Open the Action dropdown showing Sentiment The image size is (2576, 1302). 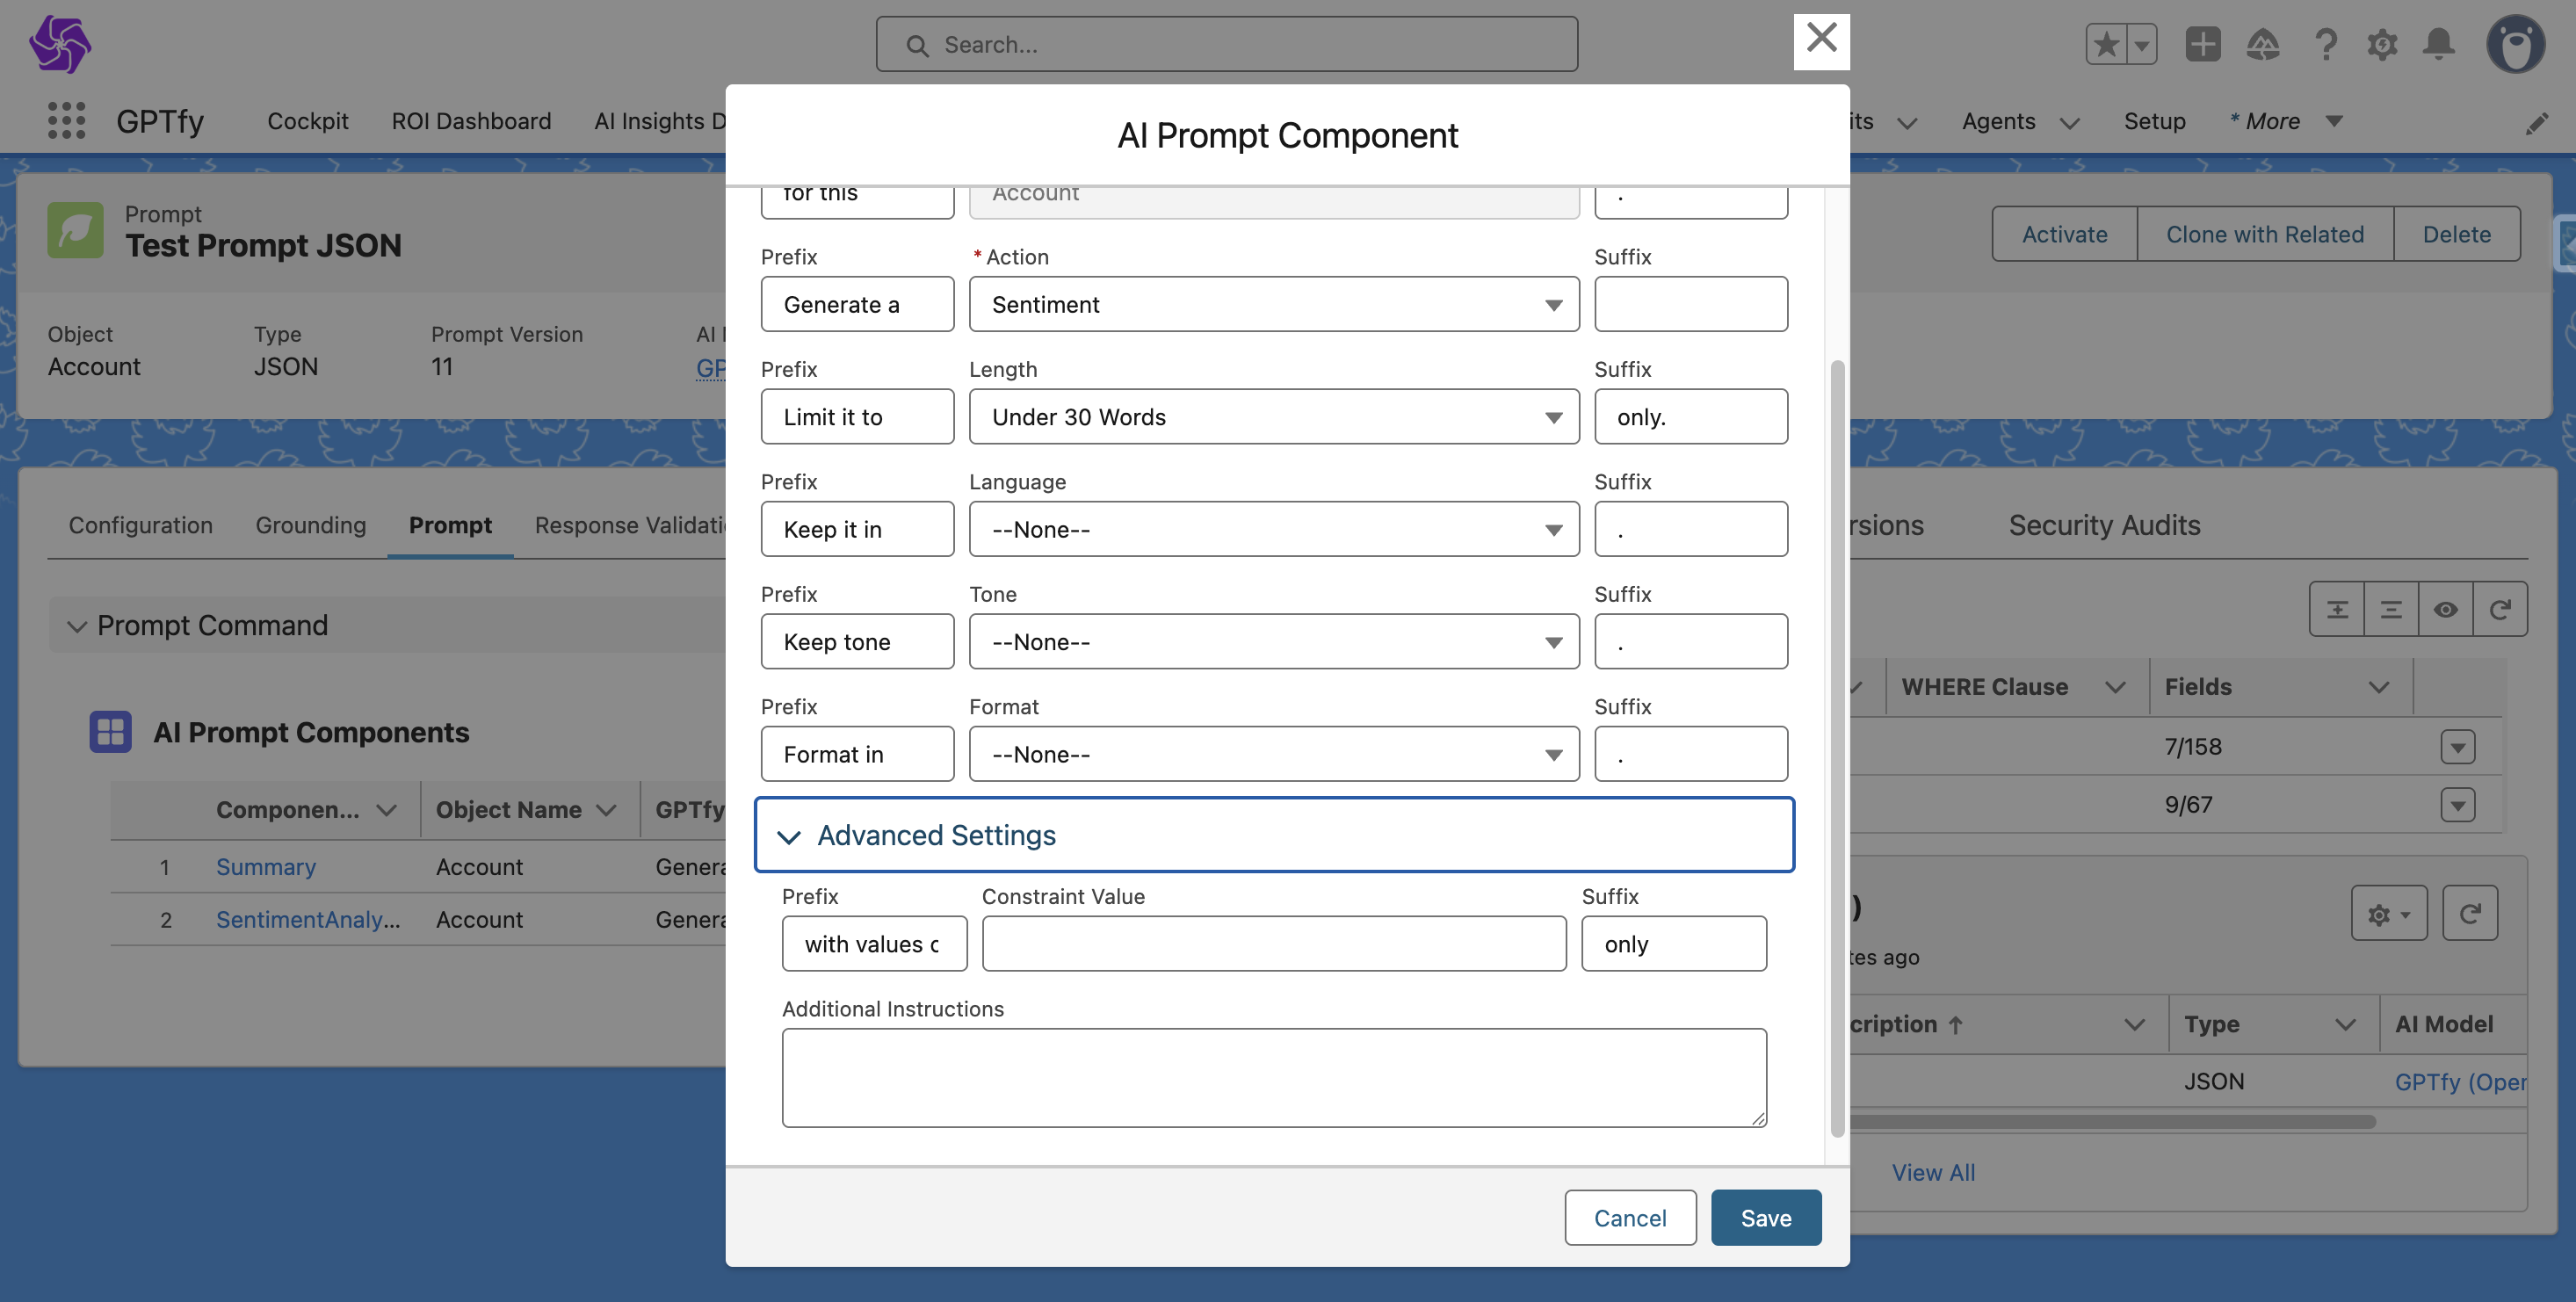pos(1273,304)
